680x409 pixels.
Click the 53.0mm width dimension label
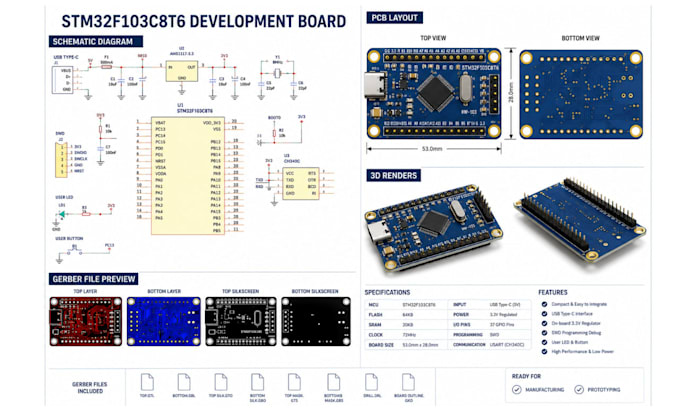pos(432,149)
